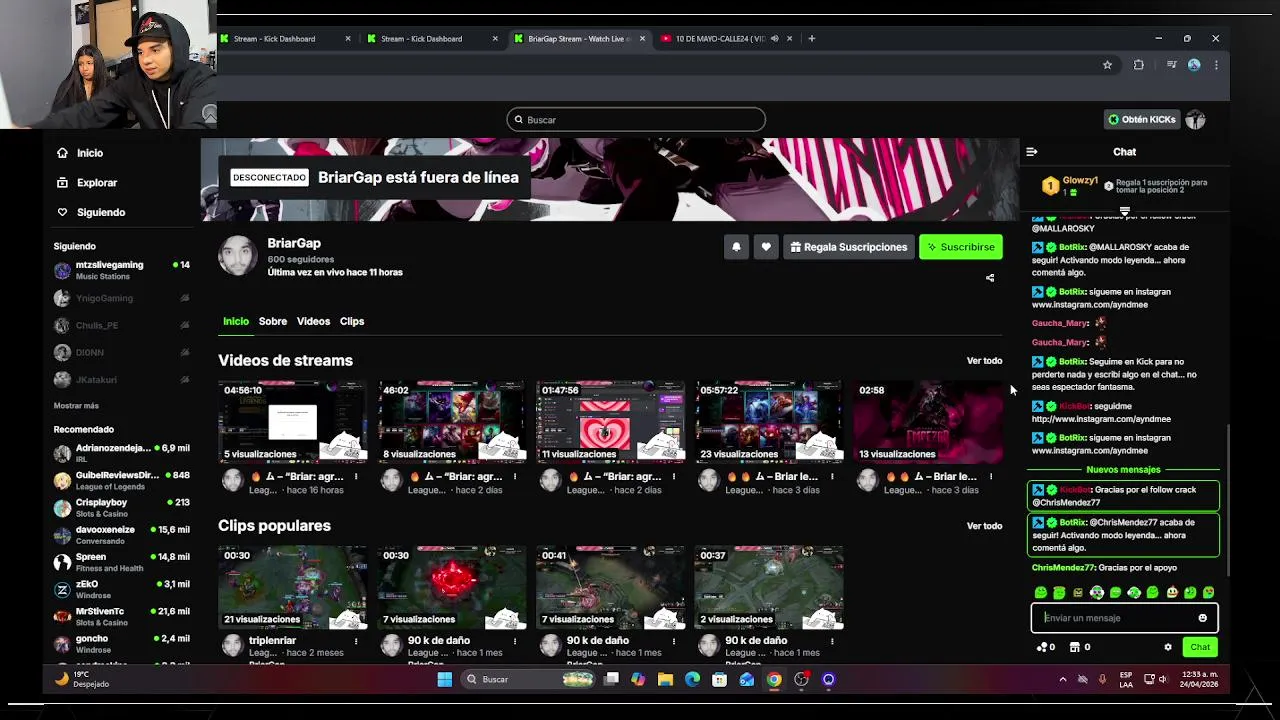1280x720 pixels.
Task: Switch to the Clips channel tab
Action: point(352,322)
